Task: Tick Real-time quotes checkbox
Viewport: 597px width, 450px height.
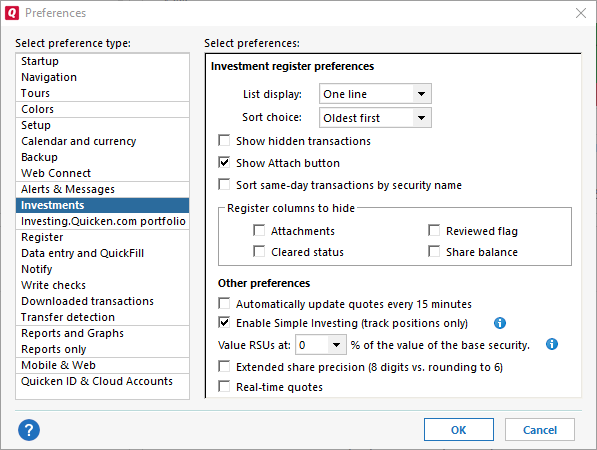Action: click(x=224, y=386)
